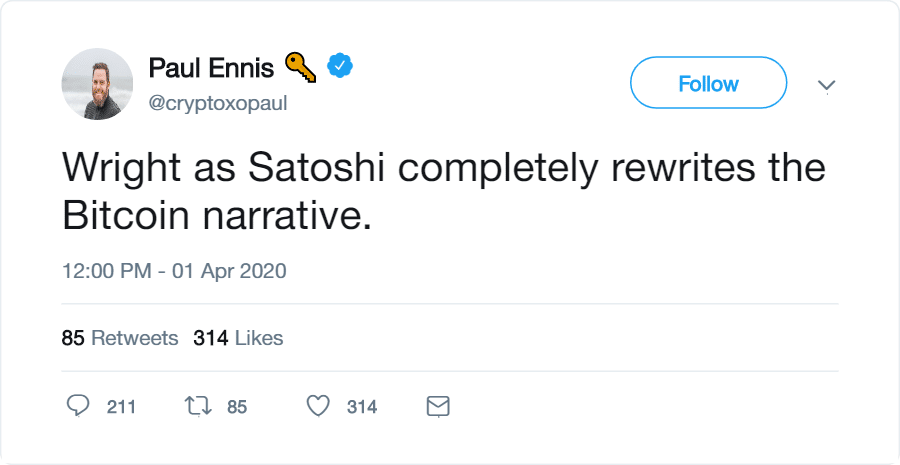This screenshot has height=465, width=900.
Task: Click the reply speech bubble icon
Action: [x=78, y=406]
